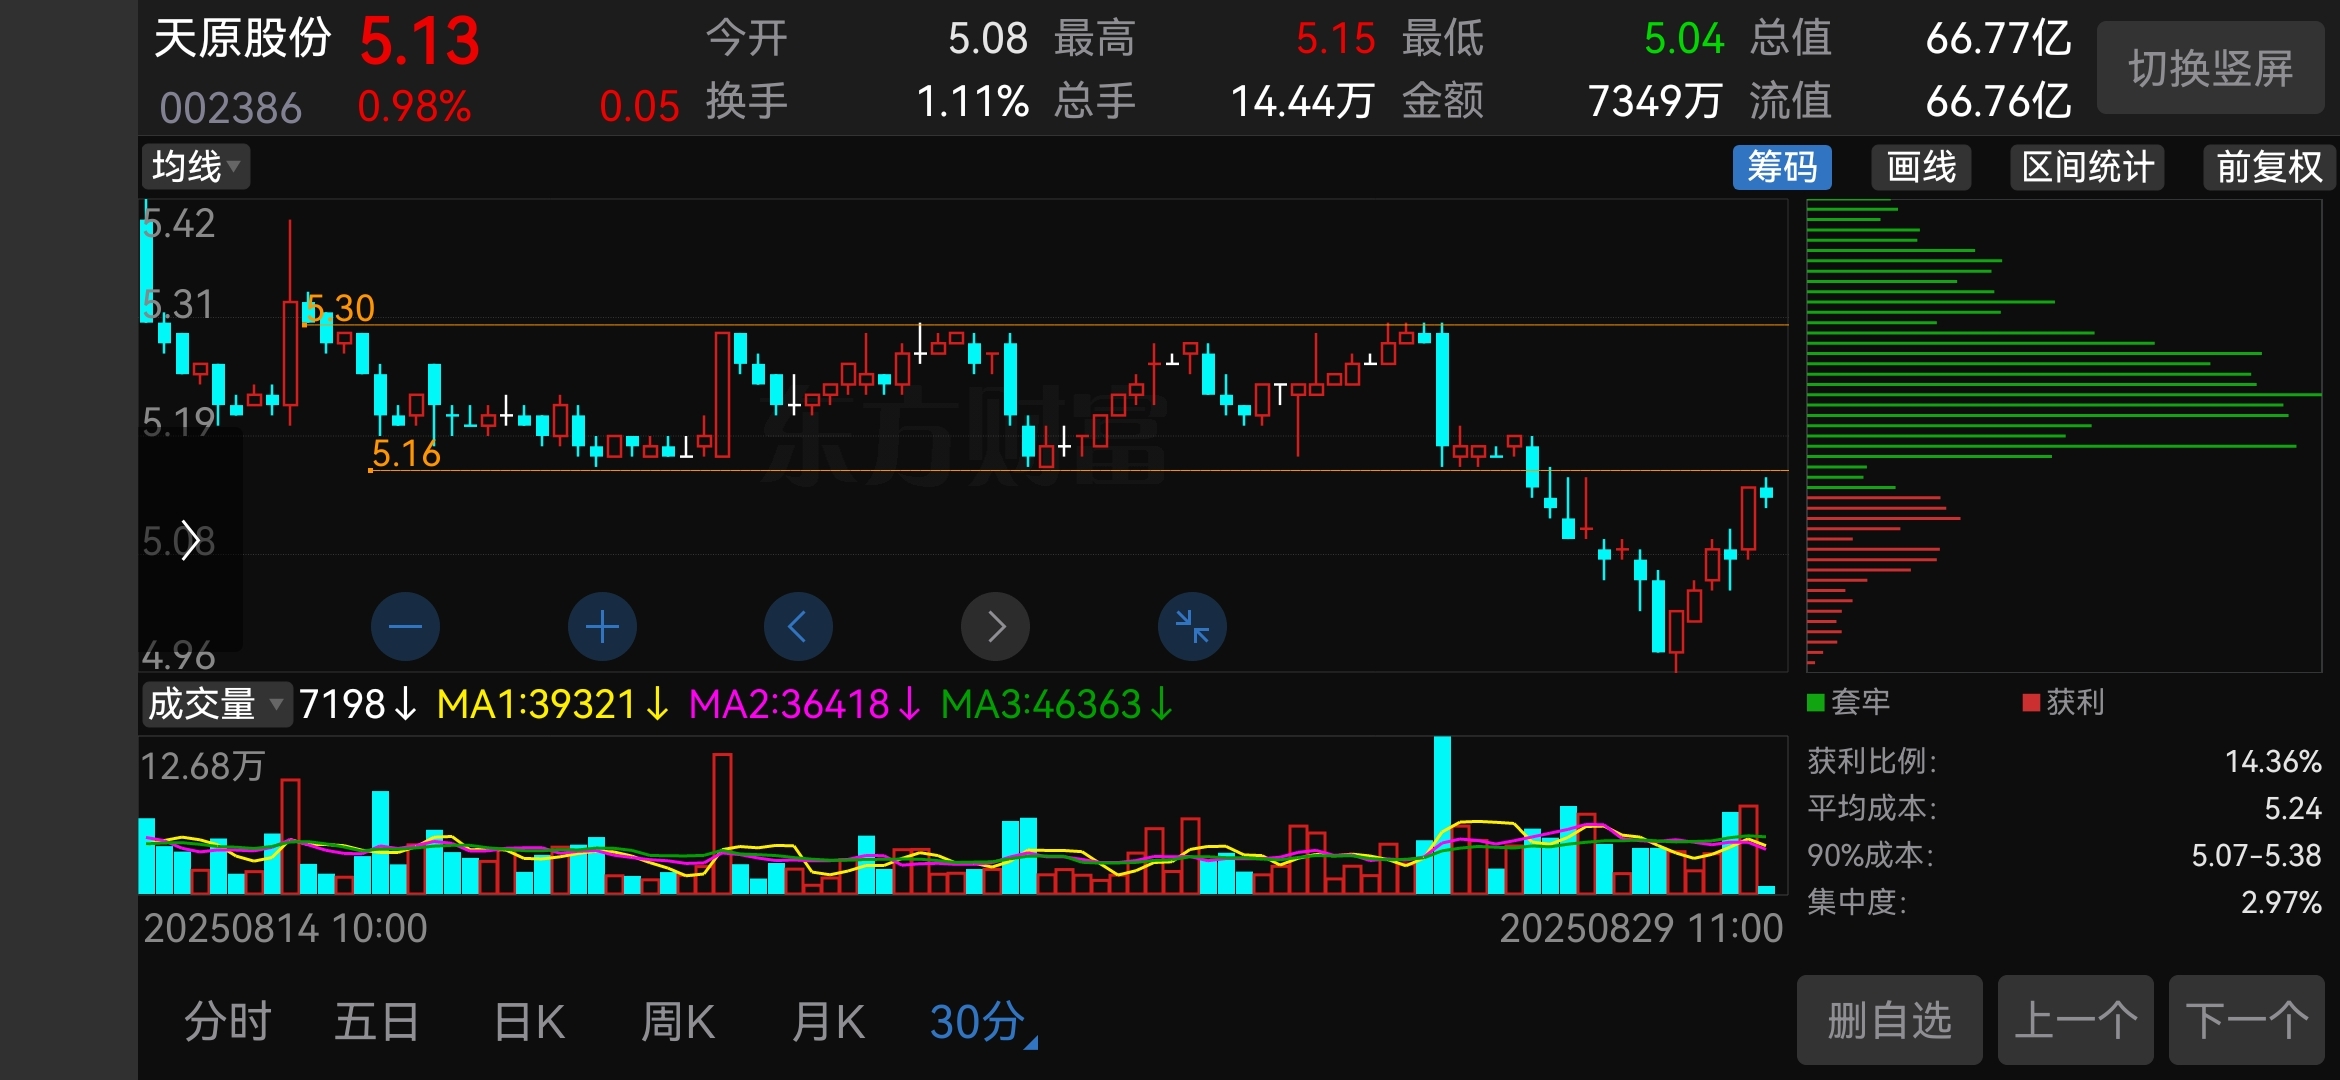Tap the 今开 5.08 value
This screenshot has height=1080, width=2340.
click(988, 39)
